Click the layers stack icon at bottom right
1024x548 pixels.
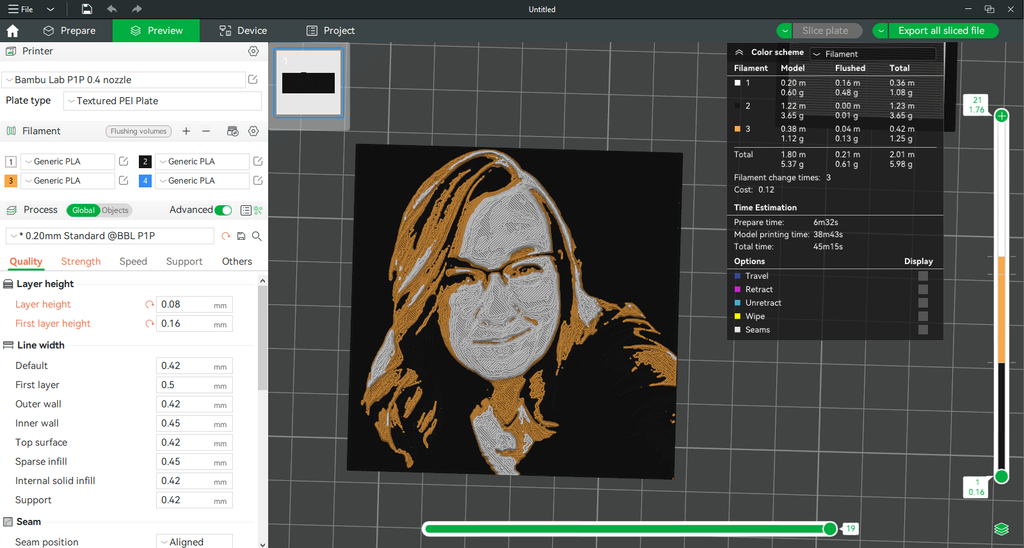tap(1001, 528)
